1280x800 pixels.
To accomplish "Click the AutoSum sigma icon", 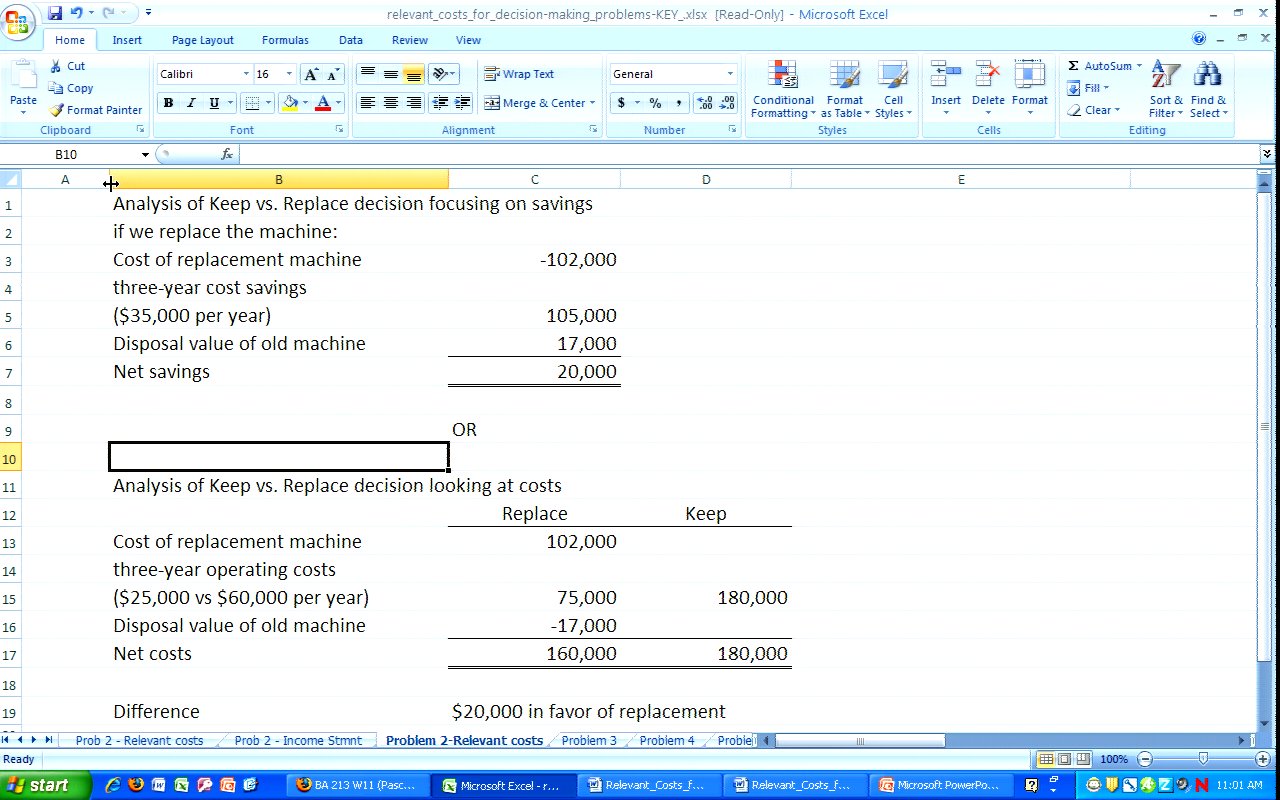I will click(1073, 66).
